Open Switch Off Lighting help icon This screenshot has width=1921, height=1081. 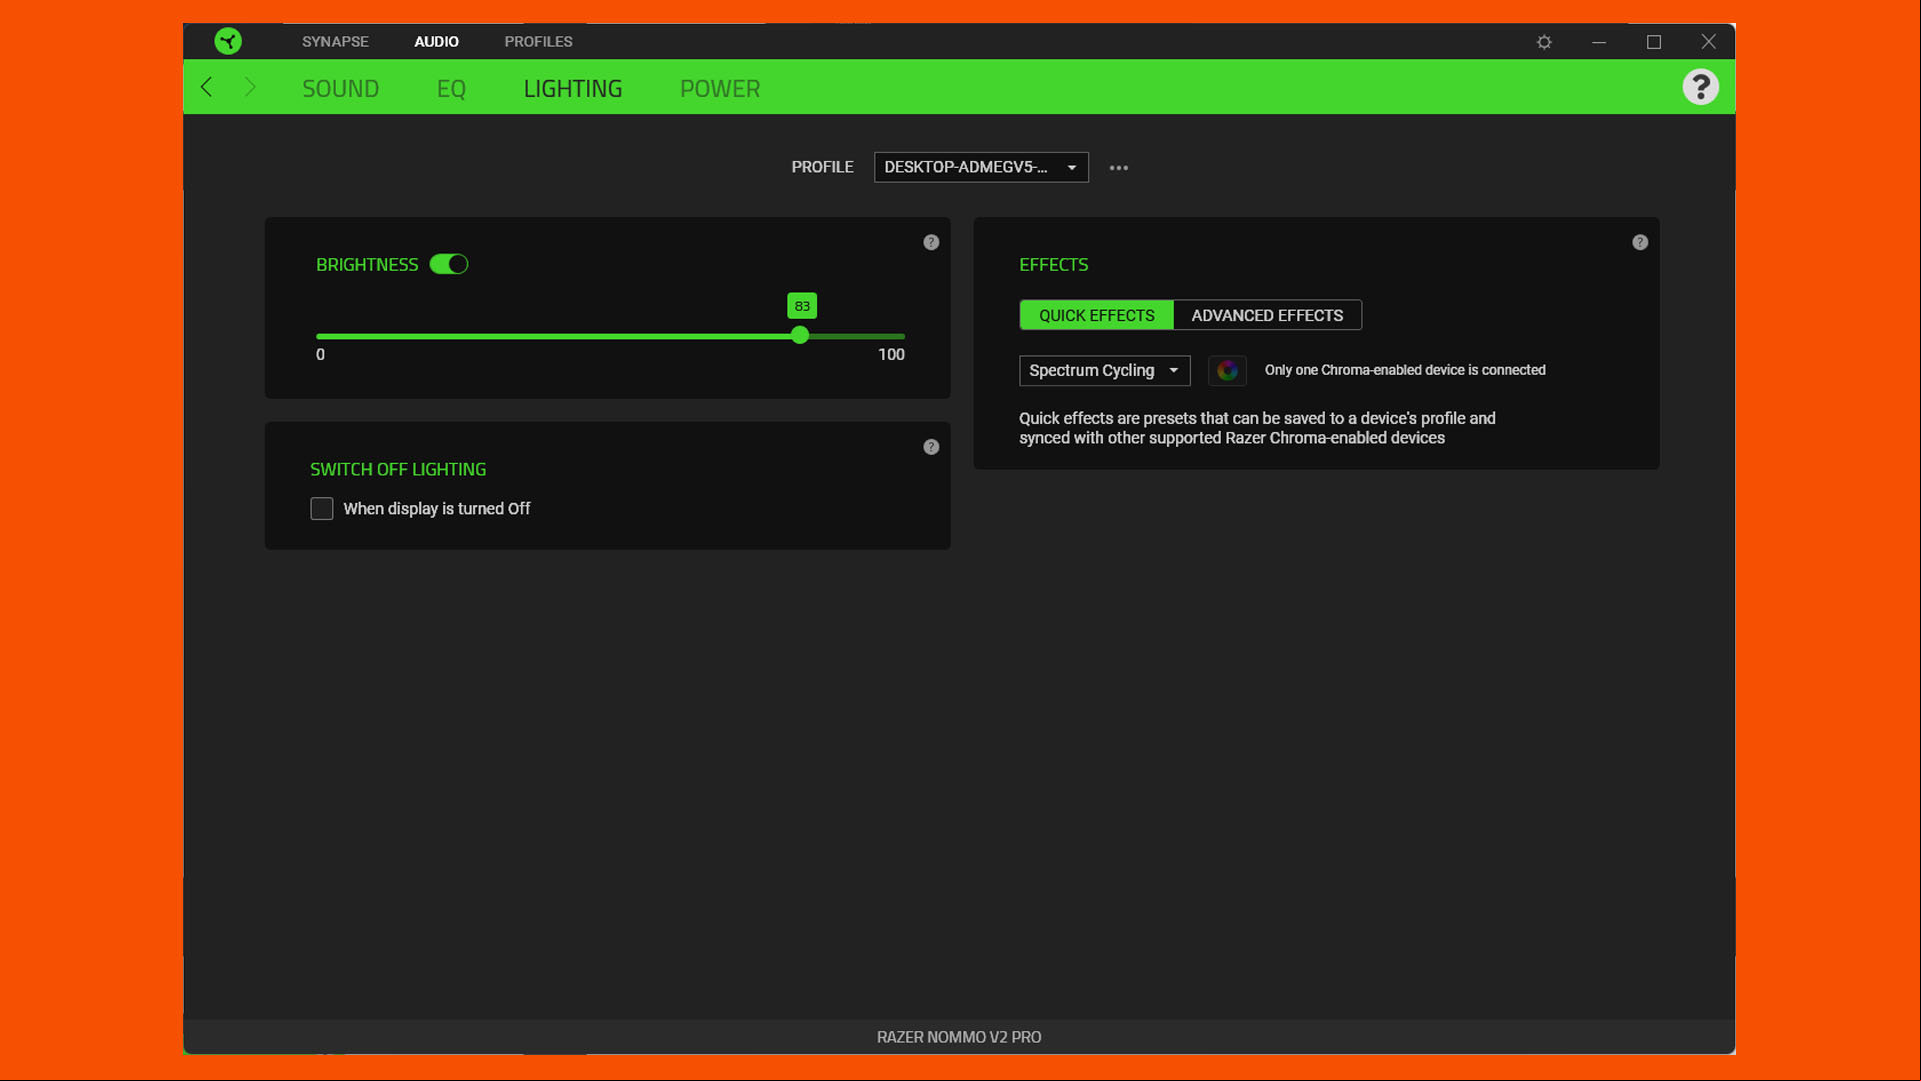point(931,447)
